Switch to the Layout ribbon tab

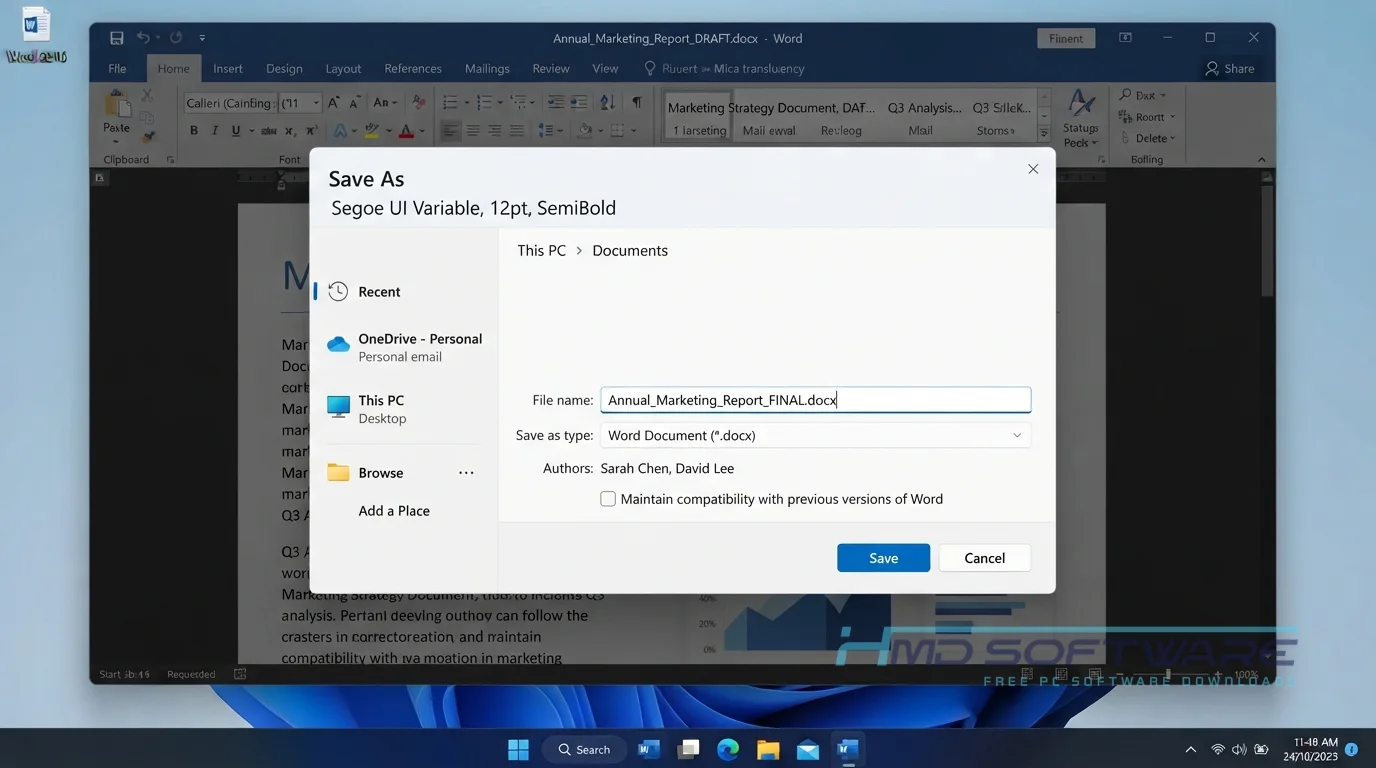(343, 69)
